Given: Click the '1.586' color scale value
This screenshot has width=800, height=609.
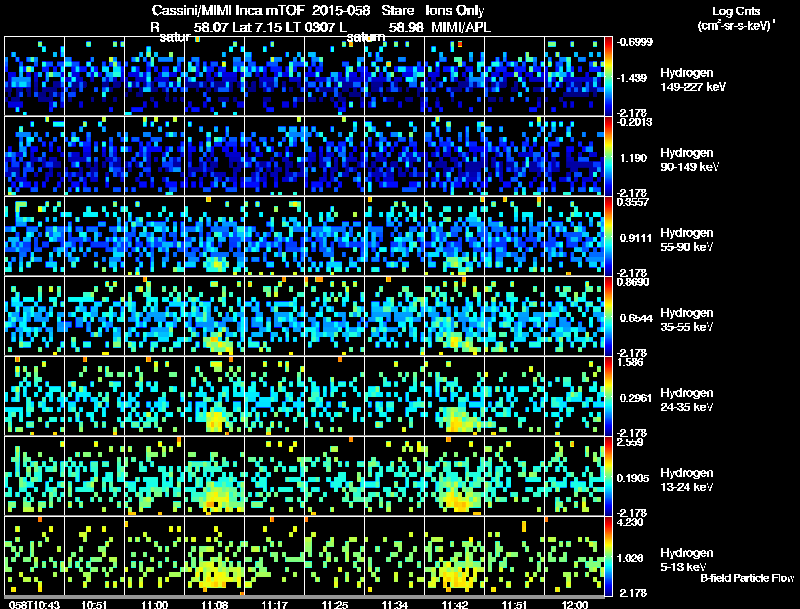Looking at the screenshot, I should point(630,362).
